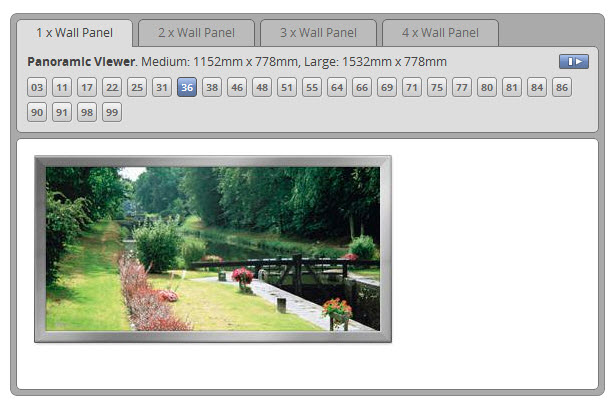Choose image number 11
612x402 pixels.
pyautogui.click(x=62, y=88)
